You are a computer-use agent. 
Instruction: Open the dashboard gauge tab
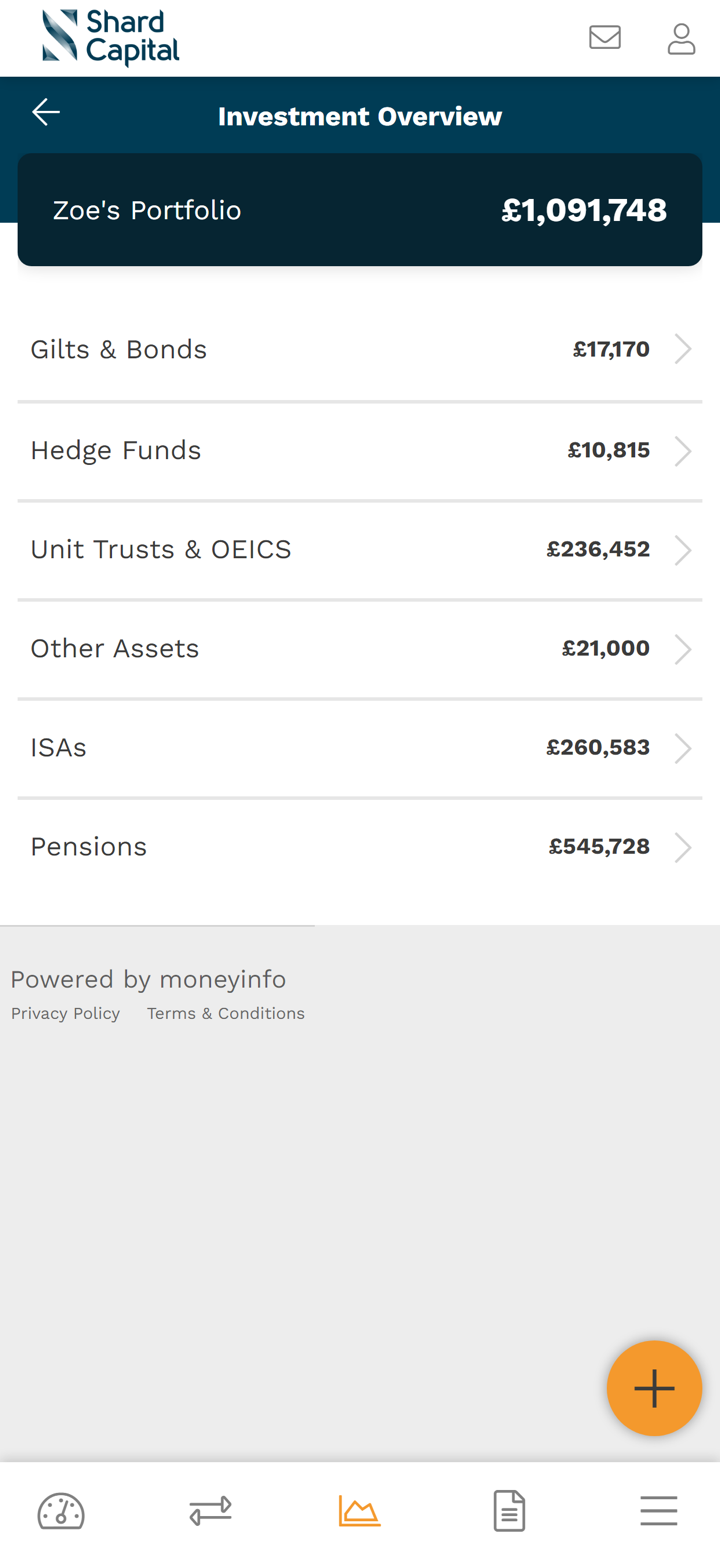click(61, 1511)
